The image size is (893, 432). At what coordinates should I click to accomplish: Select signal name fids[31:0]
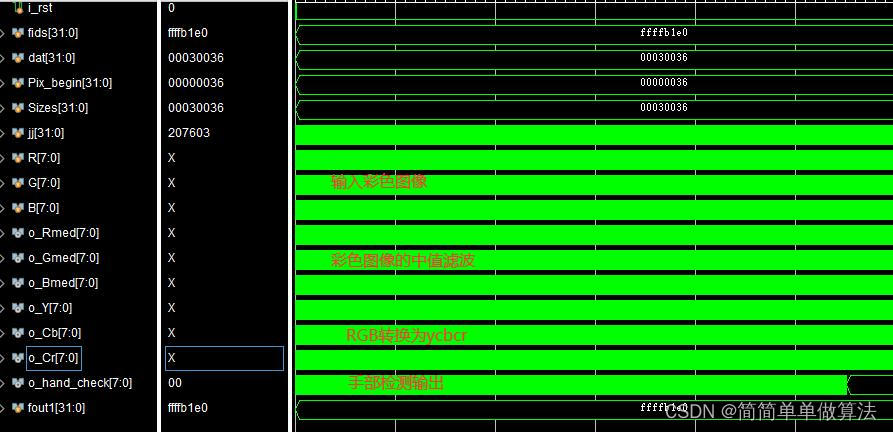[x=53, y=33]
